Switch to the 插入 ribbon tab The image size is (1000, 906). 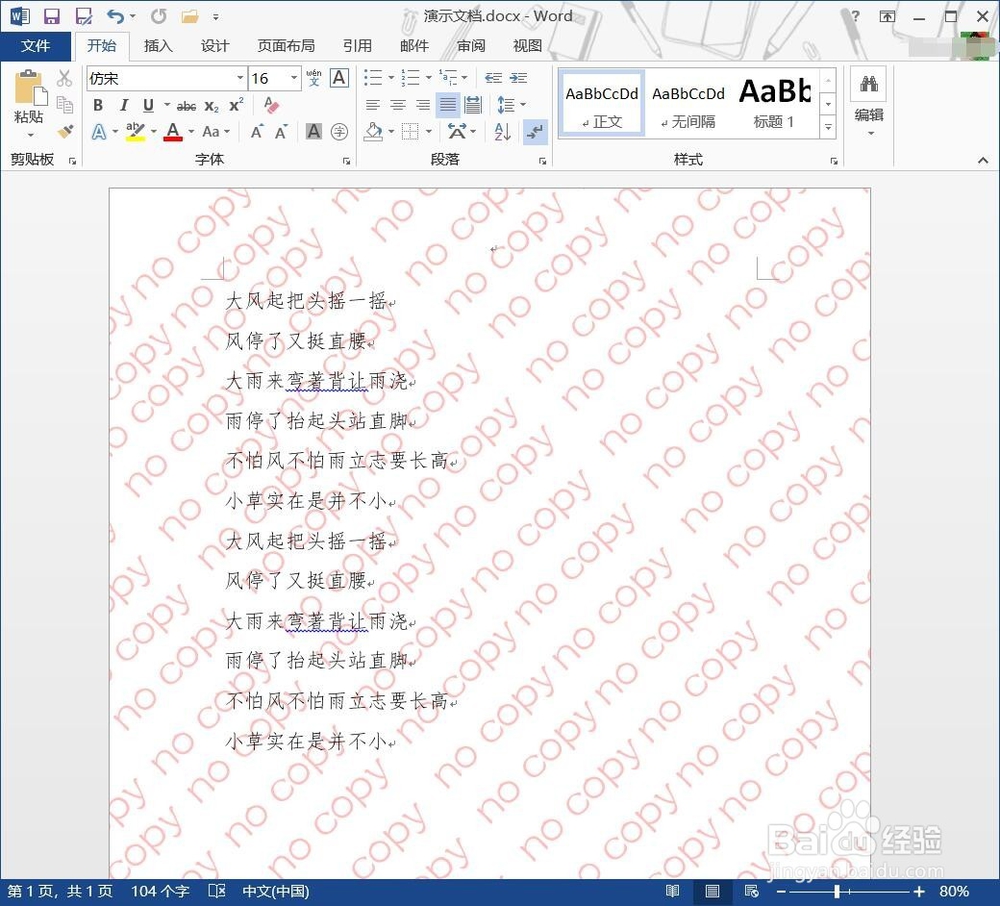tap(158, 46)
